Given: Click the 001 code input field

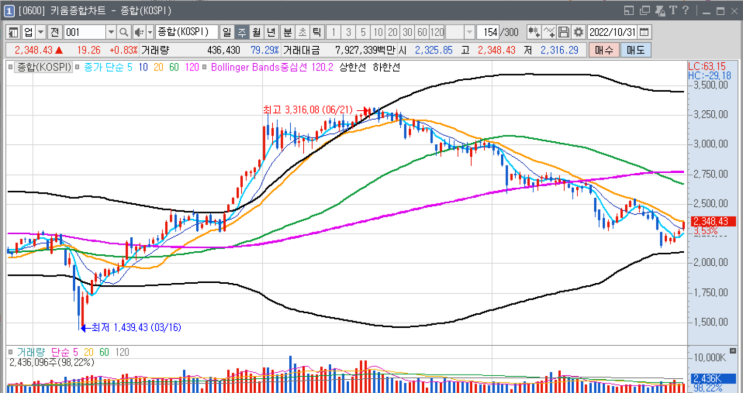Looking at the screenshot, I should pyautogui.click(x=85, y=32).
